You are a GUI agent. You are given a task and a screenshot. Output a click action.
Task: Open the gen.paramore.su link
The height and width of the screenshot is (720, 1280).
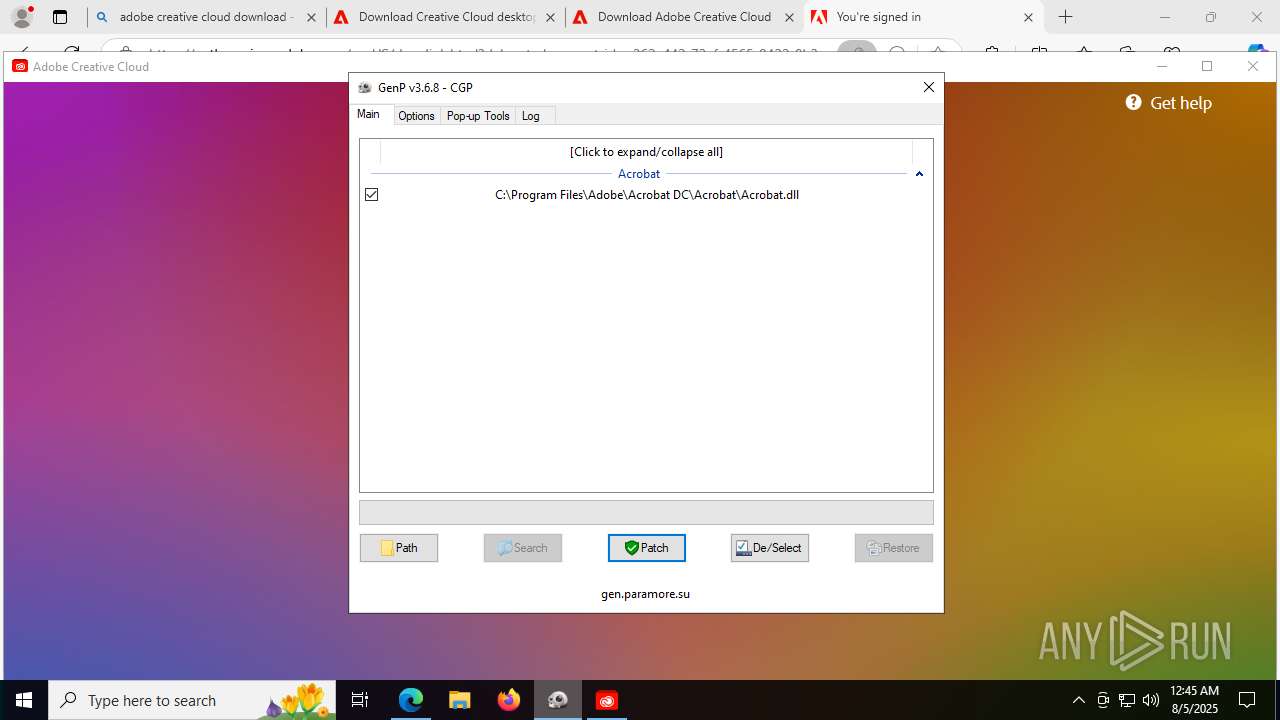click(646, 594)
